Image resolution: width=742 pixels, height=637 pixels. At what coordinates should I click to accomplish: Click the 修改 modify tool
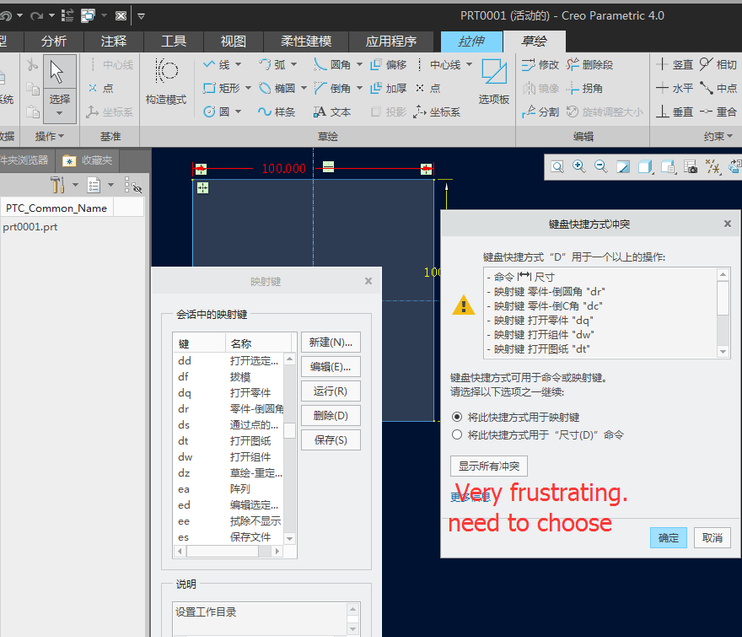540,65
